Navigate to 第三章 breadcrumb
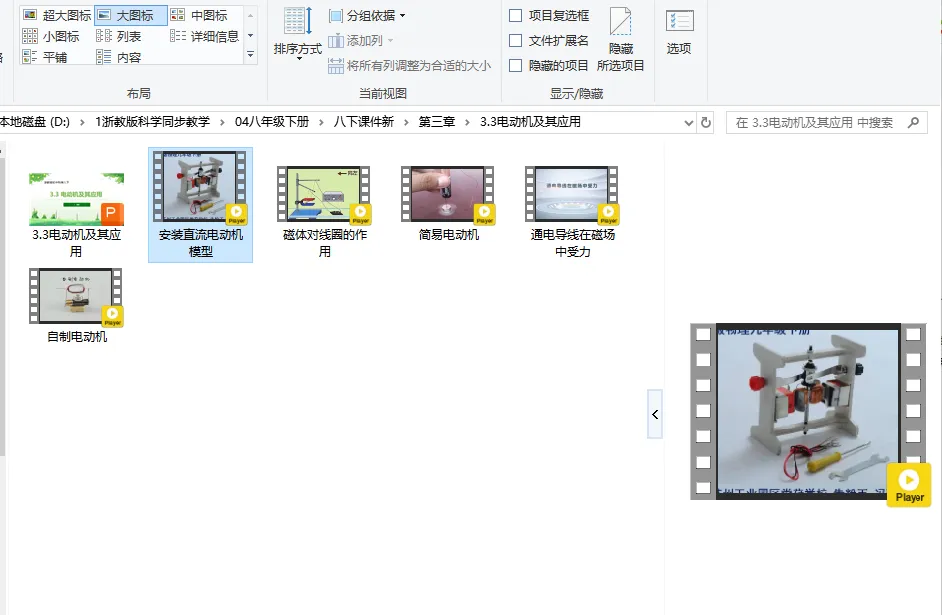 (x=437, y=123)
